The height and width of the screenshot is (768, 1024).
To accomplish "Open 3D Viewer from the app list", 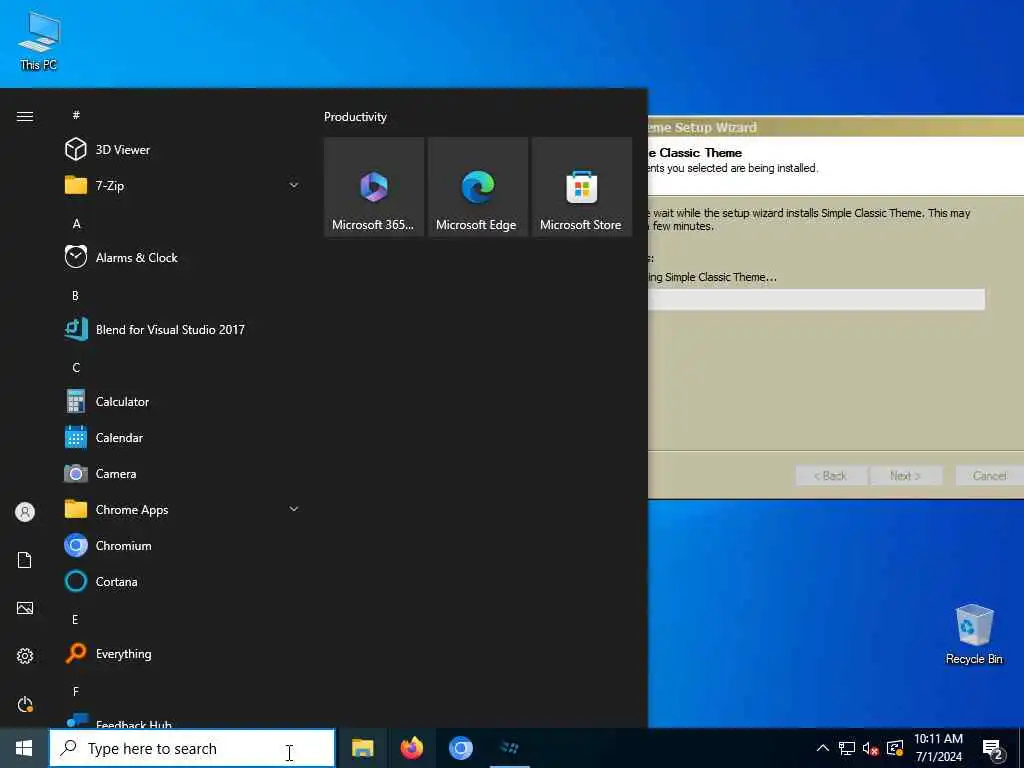I will tap(183, 150).
